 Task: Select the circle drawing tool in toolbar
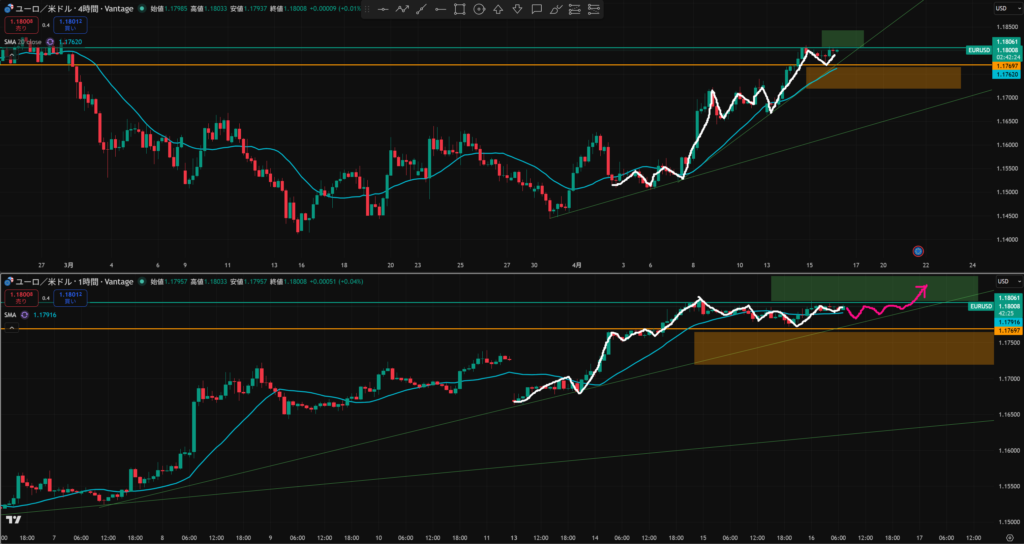tap(479, 9)
